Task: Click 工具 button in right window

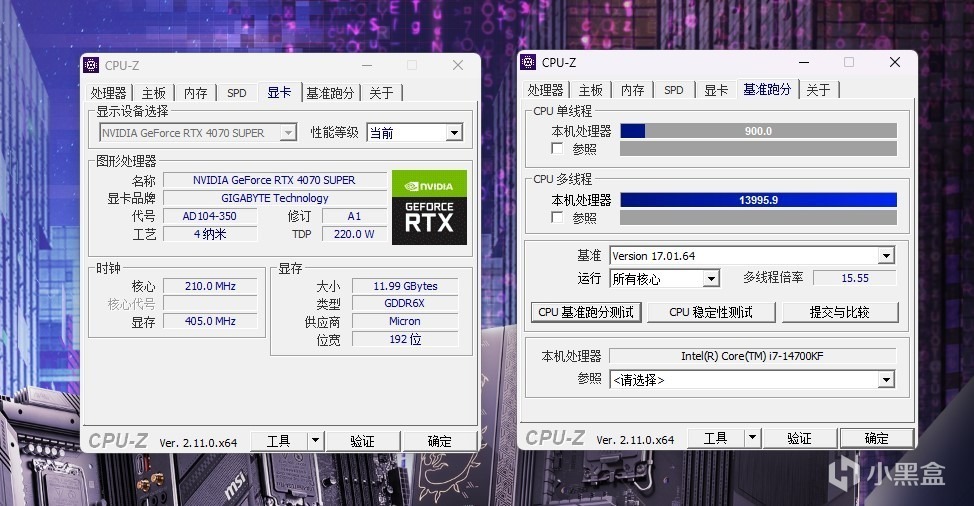Action: tap(715, 438)
